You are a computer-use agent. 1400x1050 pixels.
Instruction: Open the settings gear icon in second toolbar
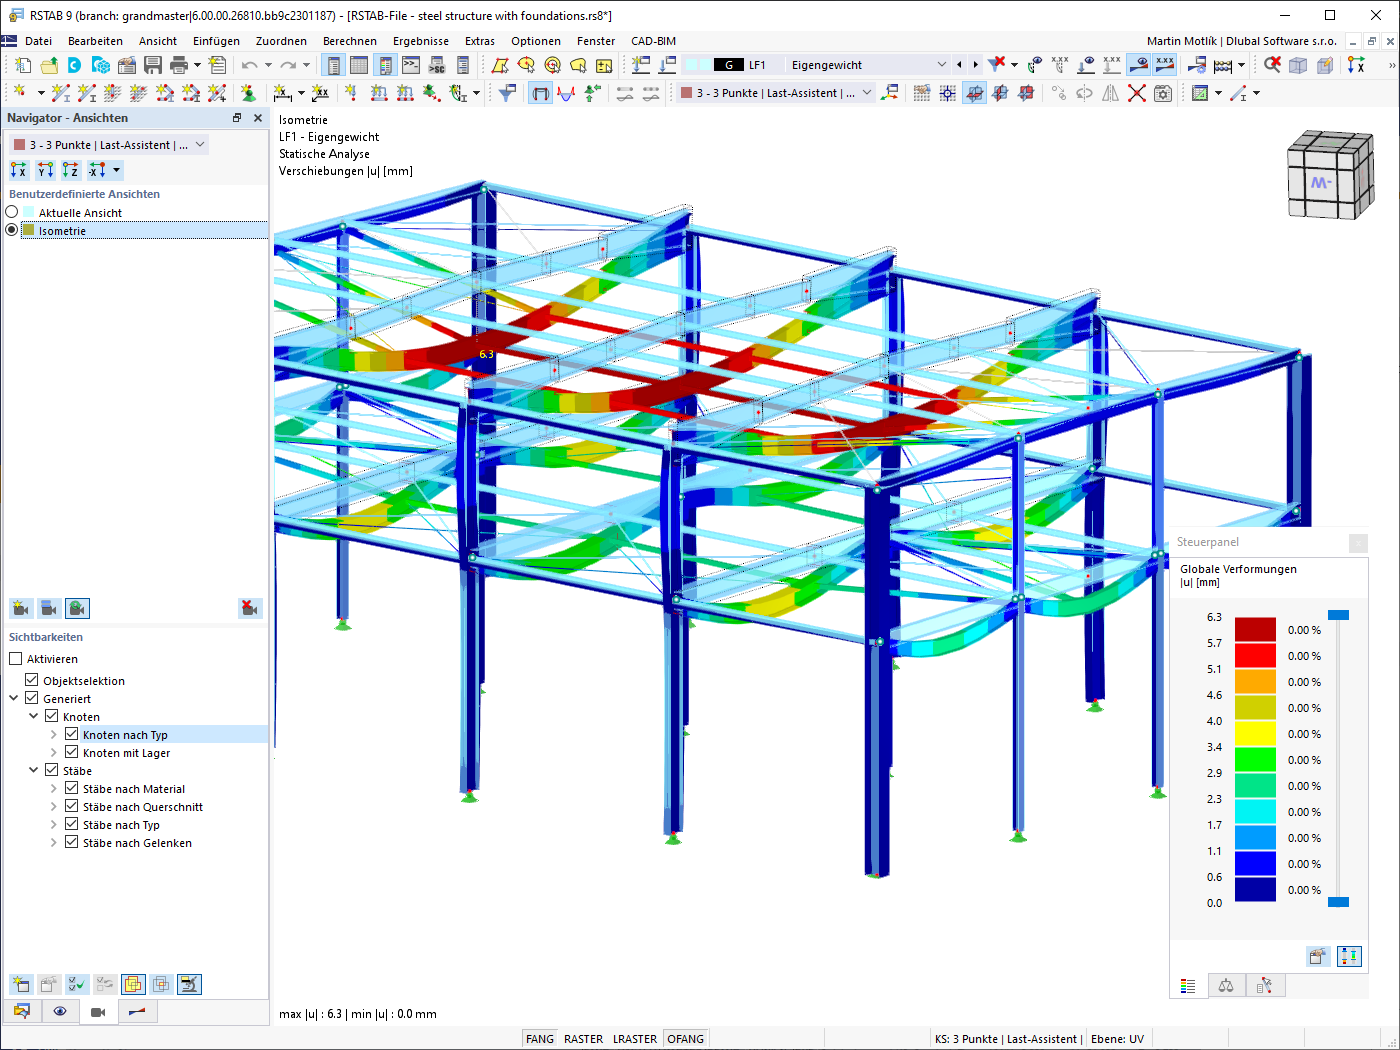(x=1163, y=93)
